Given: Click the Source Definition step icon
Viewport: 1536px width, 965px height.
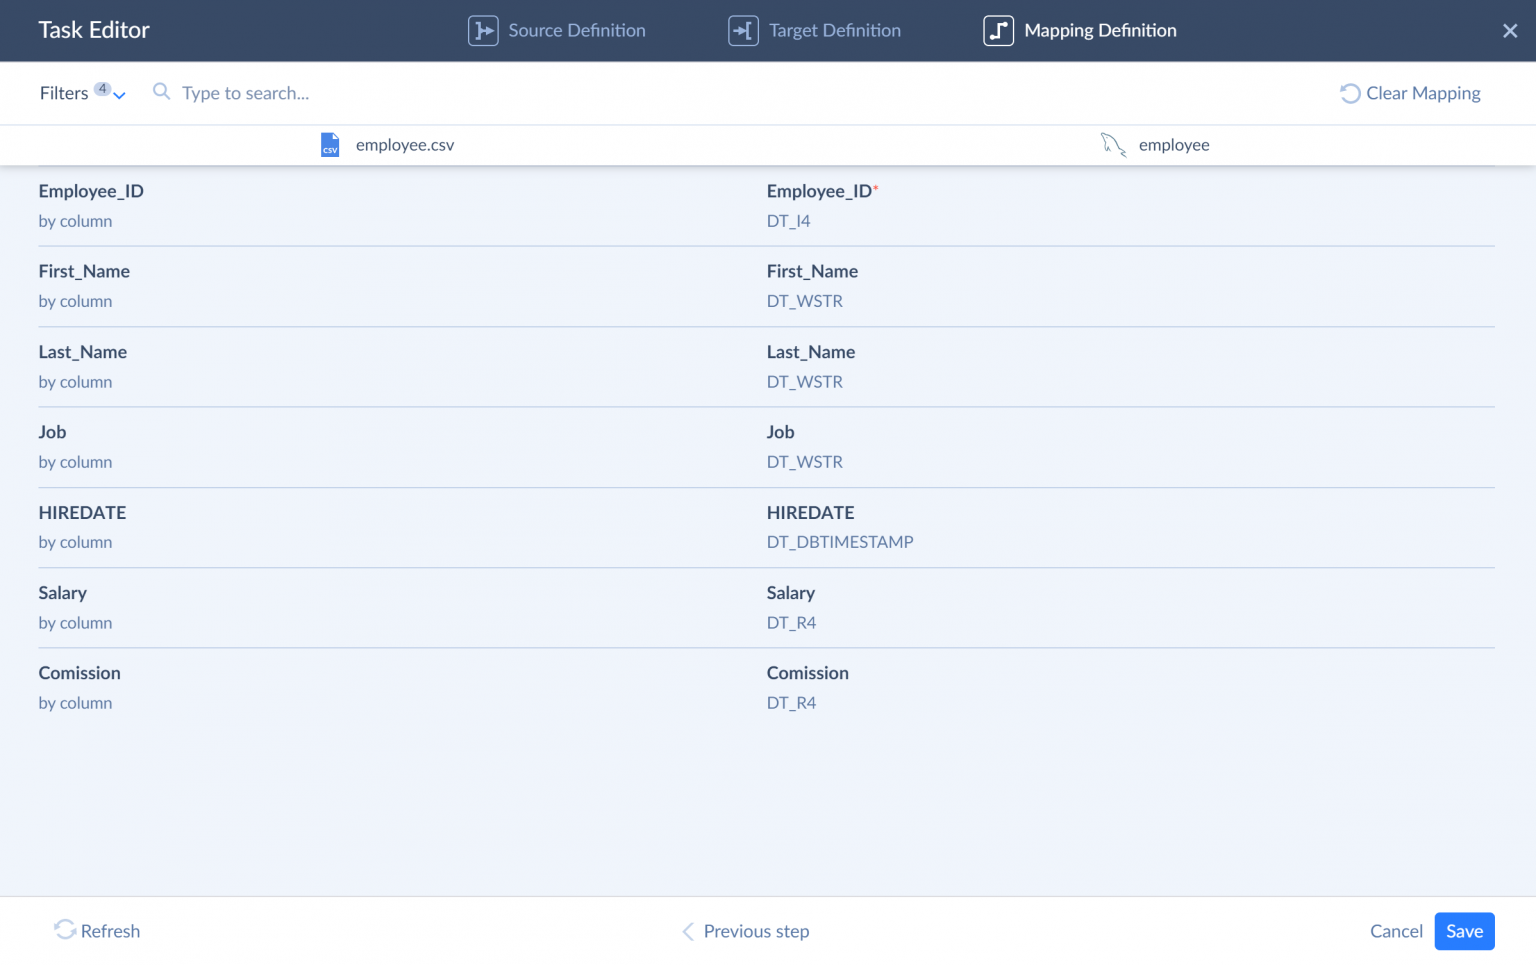Looking at the screenshot, I should tap(483, 31).
